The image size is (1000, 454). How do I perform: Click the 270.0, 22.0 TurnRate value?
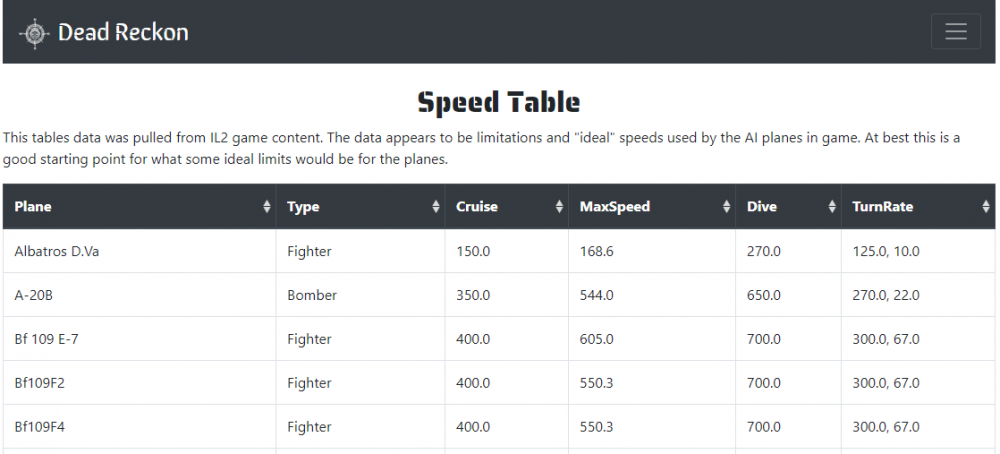(885, 295)
